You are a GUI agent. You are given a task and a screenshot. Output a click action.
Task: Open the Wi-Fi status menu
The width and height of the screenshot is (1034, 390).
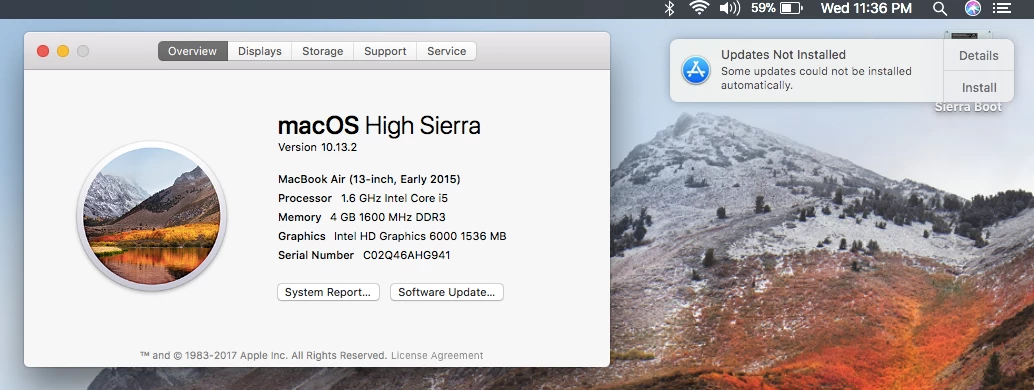point(699,9)
